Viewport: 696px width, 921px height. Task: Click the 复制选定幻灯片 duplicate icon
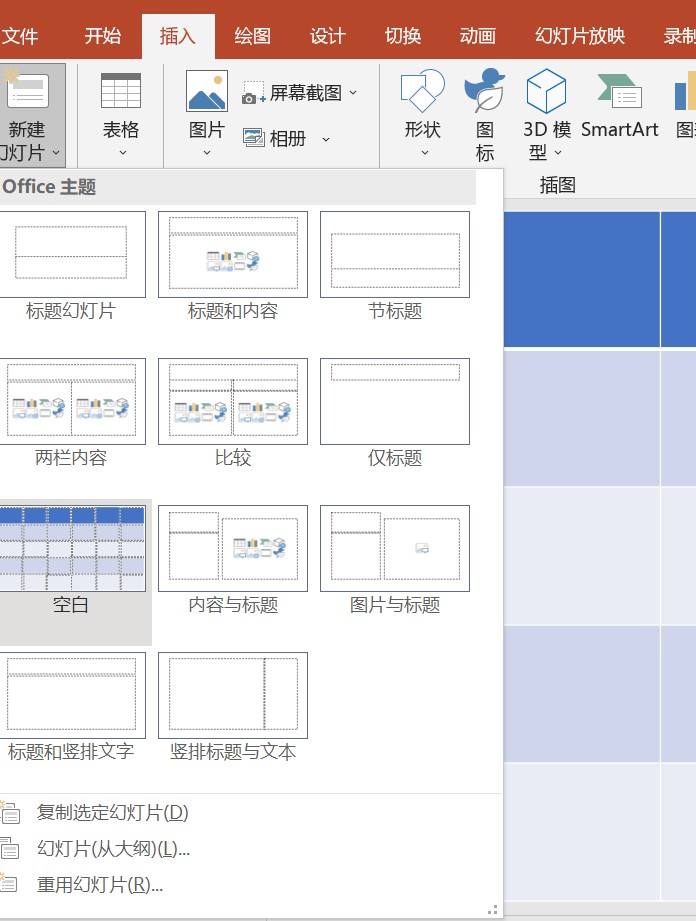[x=10, y=812]
